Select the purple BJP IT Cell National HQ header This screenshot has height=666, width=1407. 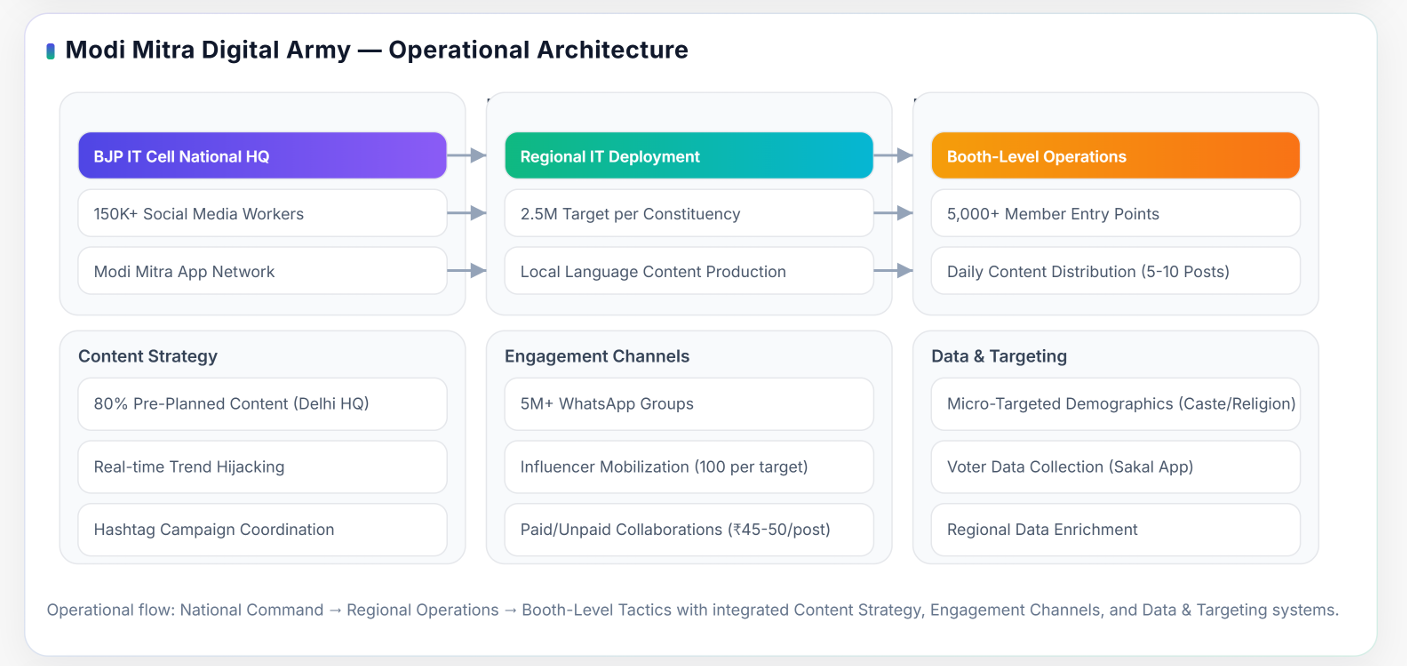(x=262, y=155)
